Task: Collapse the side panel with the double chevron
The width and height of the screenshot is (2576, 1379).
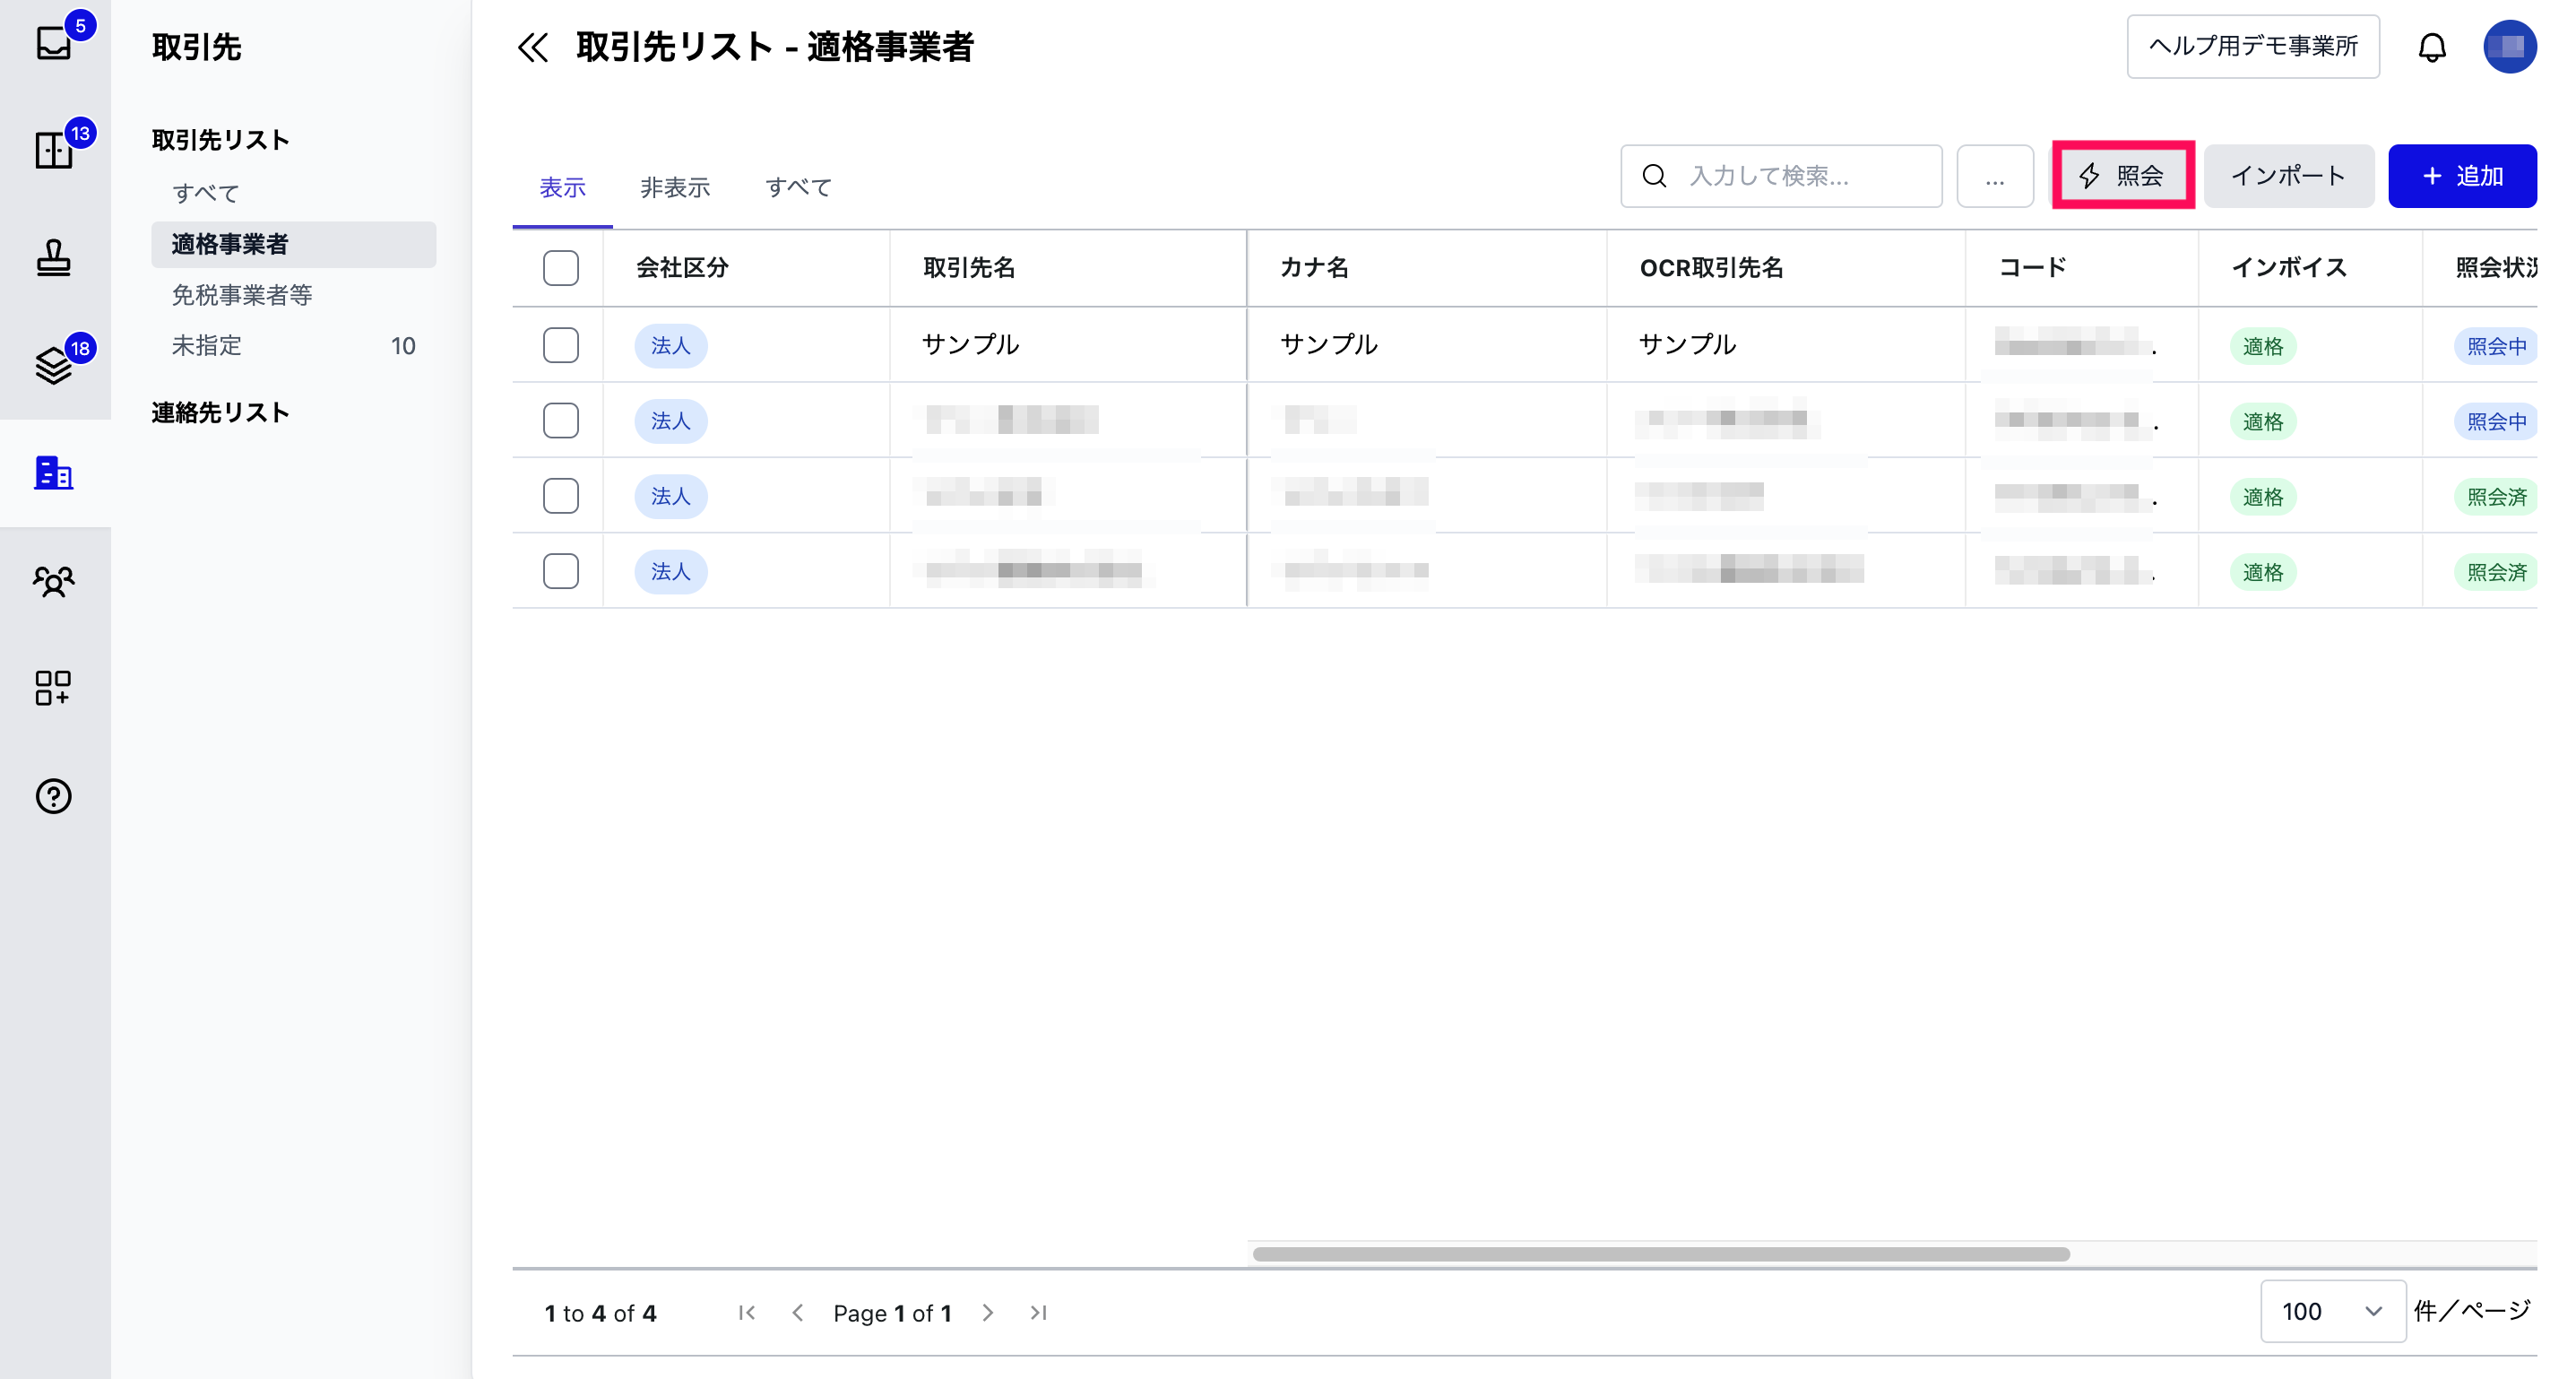Action: tap(533, 47)
